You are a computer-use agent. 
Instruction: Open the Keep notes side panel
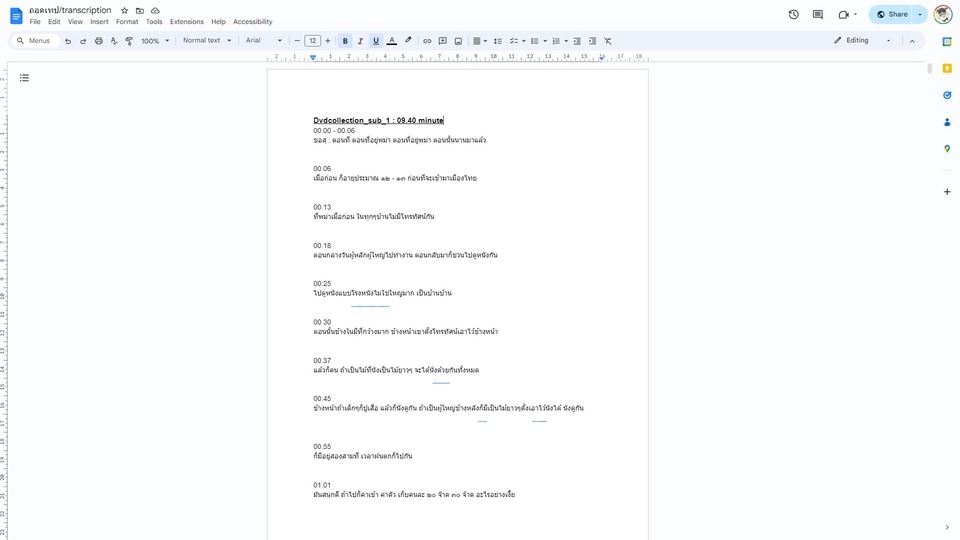pyautogui.click(x=947, y=69)
